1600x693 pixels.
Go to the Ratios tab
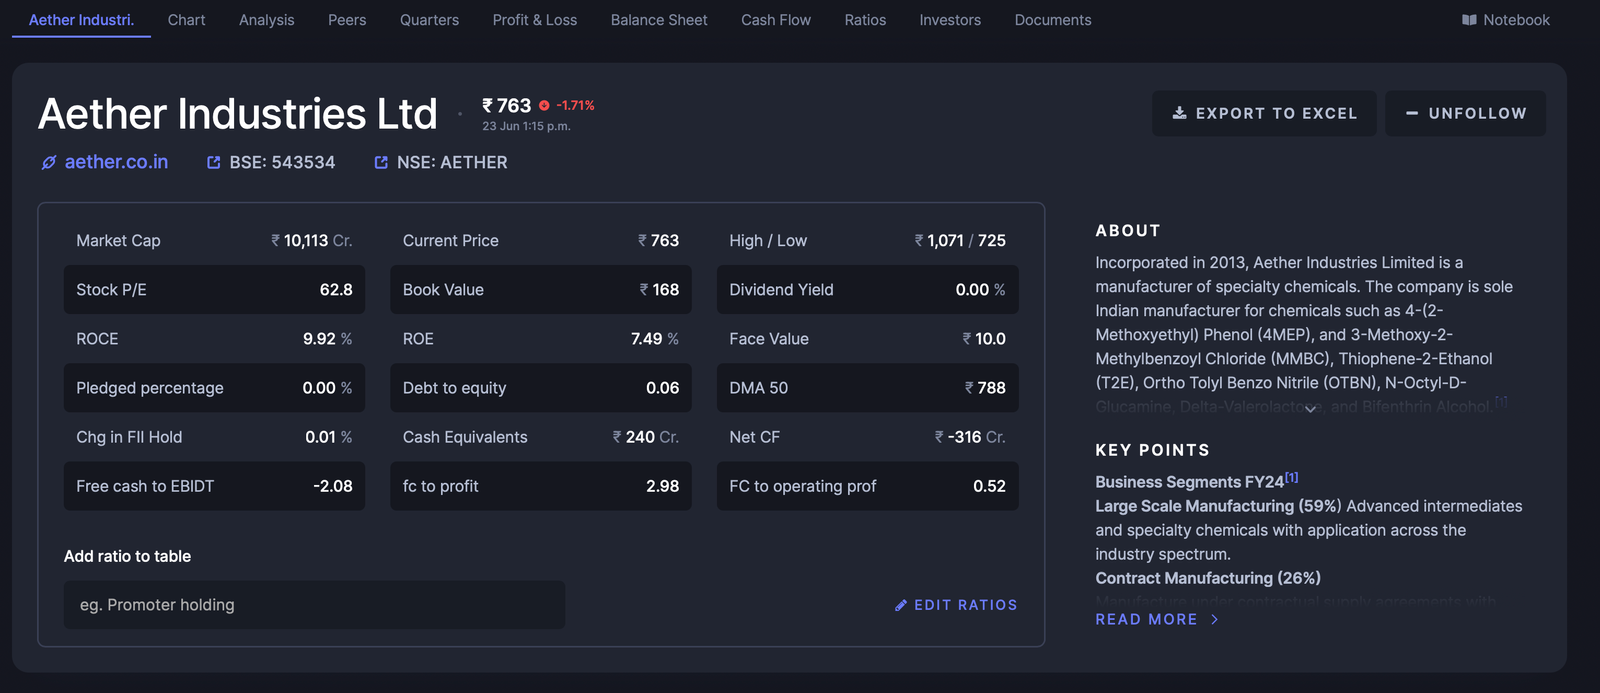click(x=865, y=20)
